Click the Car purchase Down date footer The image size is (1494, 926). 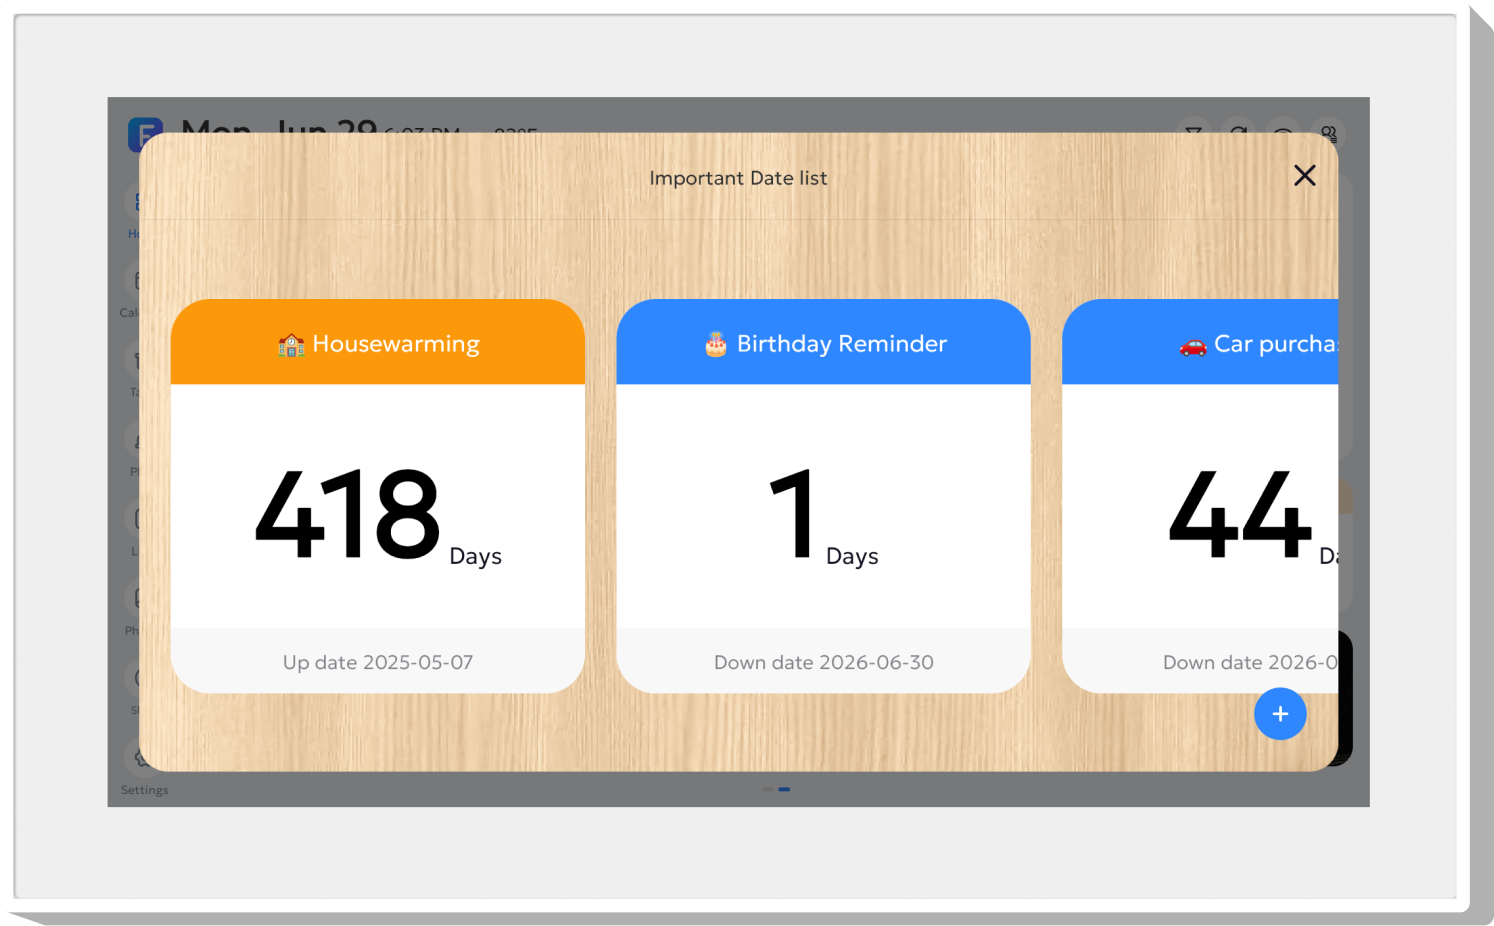(1250, 662)
